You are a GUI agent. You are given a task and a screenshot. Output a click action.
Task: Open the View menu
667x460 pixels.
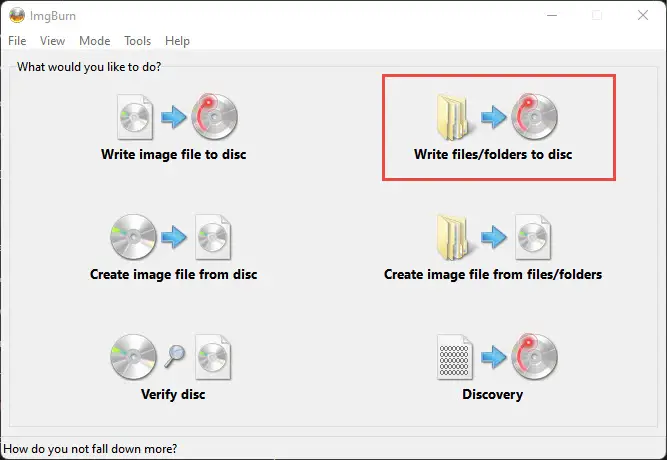(52, 41)
